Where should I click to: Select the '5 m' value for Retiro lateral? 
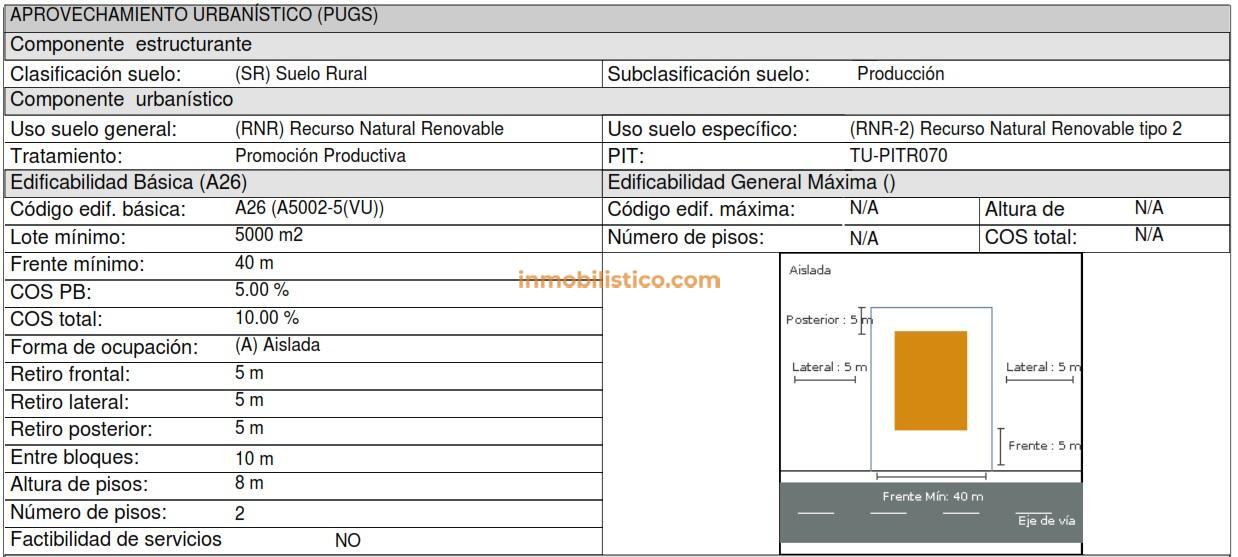[x=249, y=400]
